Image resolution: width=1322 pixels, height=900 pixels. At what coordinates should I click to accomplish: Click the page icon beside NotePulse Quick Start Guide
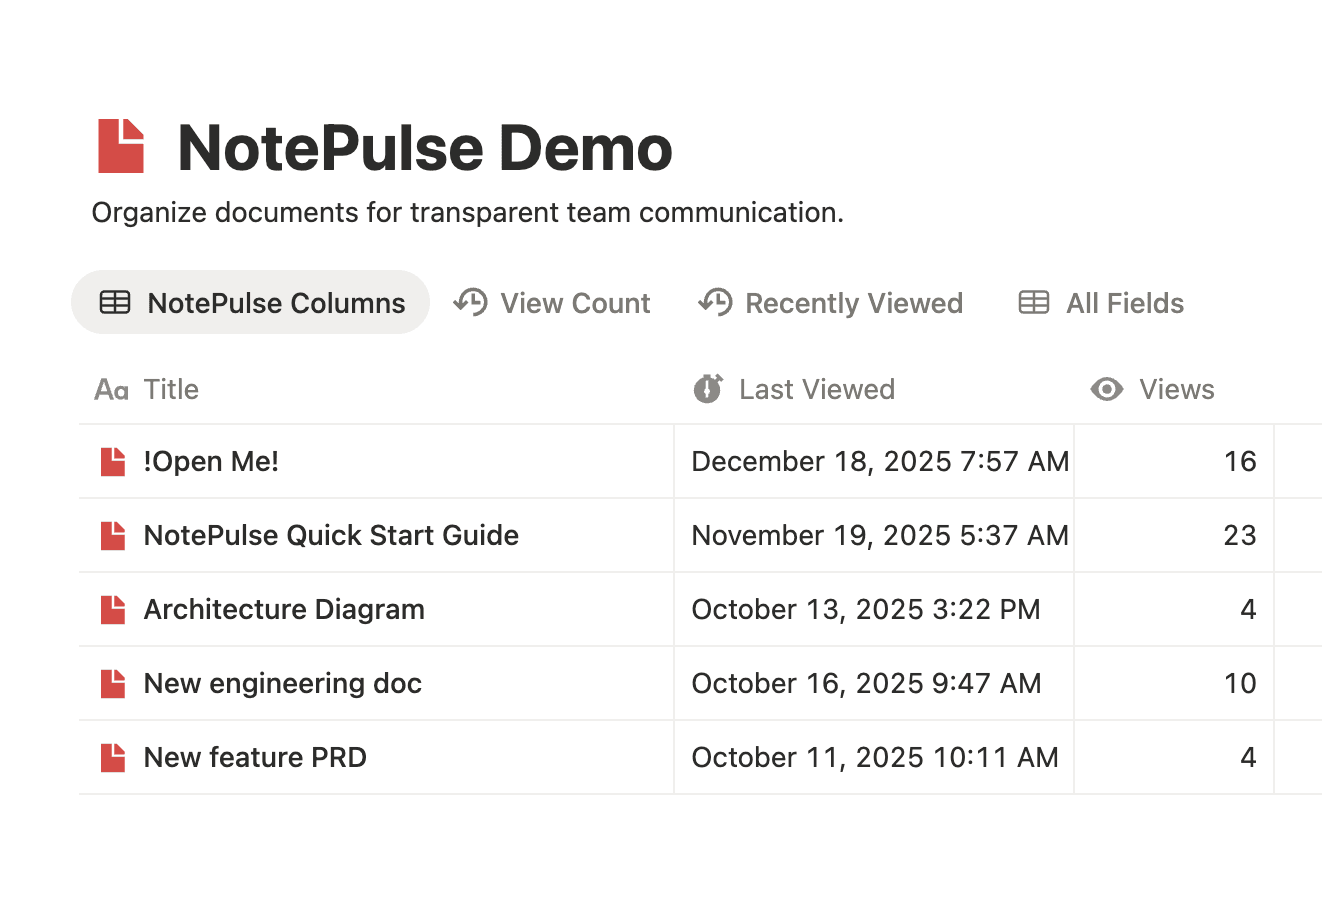(x=113, y=535)
